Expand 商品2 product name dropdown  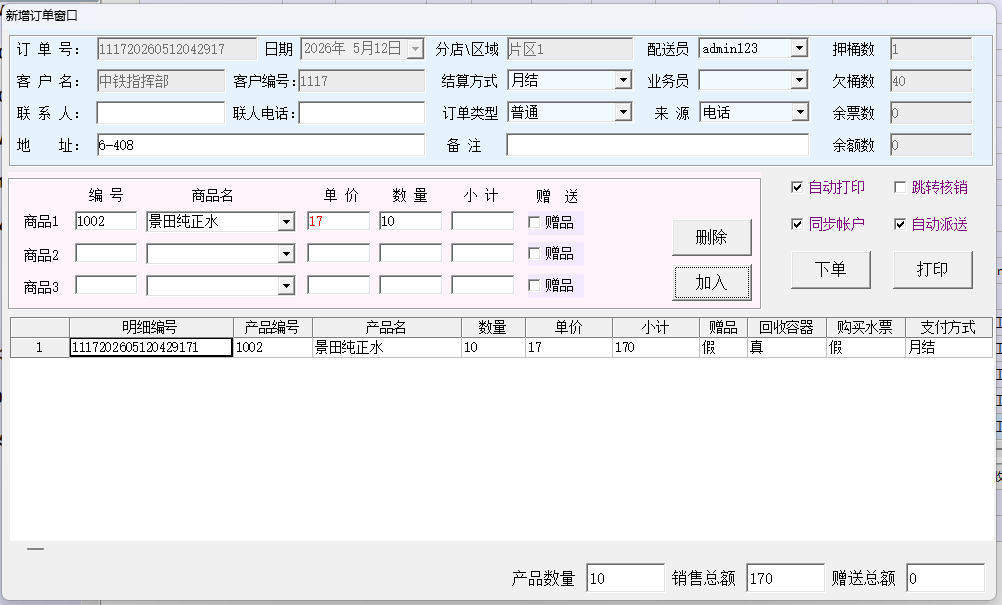(x=286, y=254)
